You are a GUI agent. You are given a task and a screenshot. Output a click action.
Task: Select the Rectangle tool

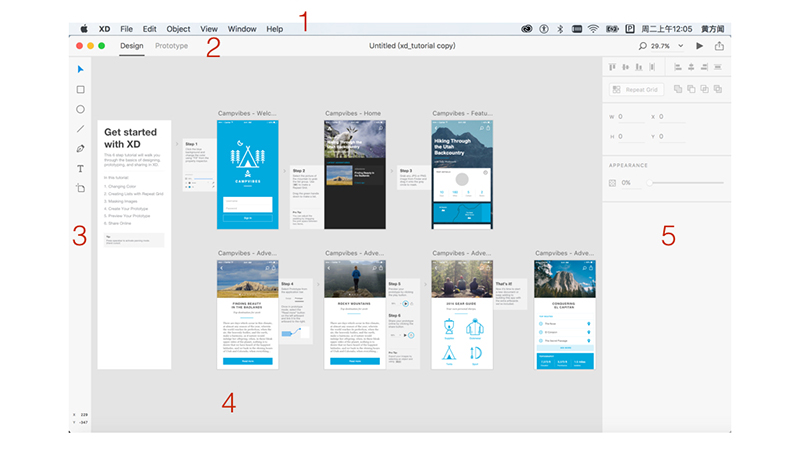point(81,89)
